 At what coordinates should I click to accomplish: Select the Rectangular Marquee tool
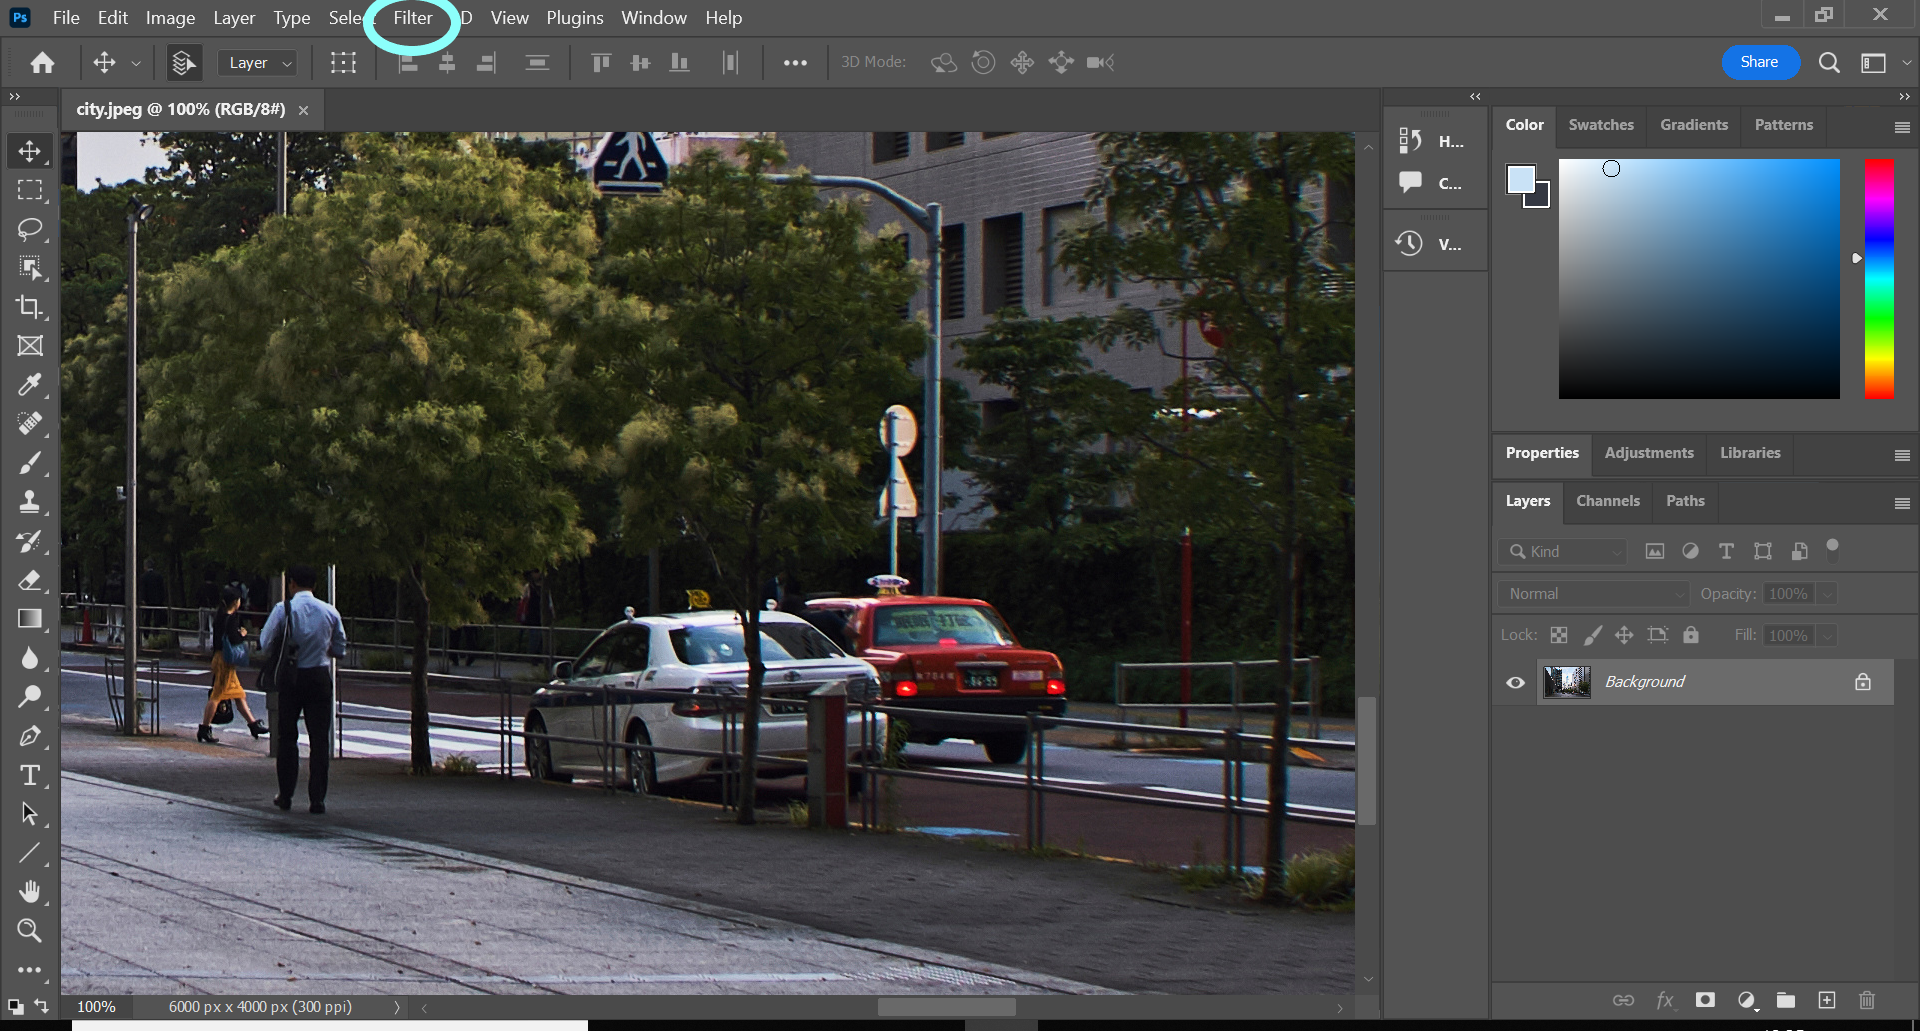tap(29, 190)
